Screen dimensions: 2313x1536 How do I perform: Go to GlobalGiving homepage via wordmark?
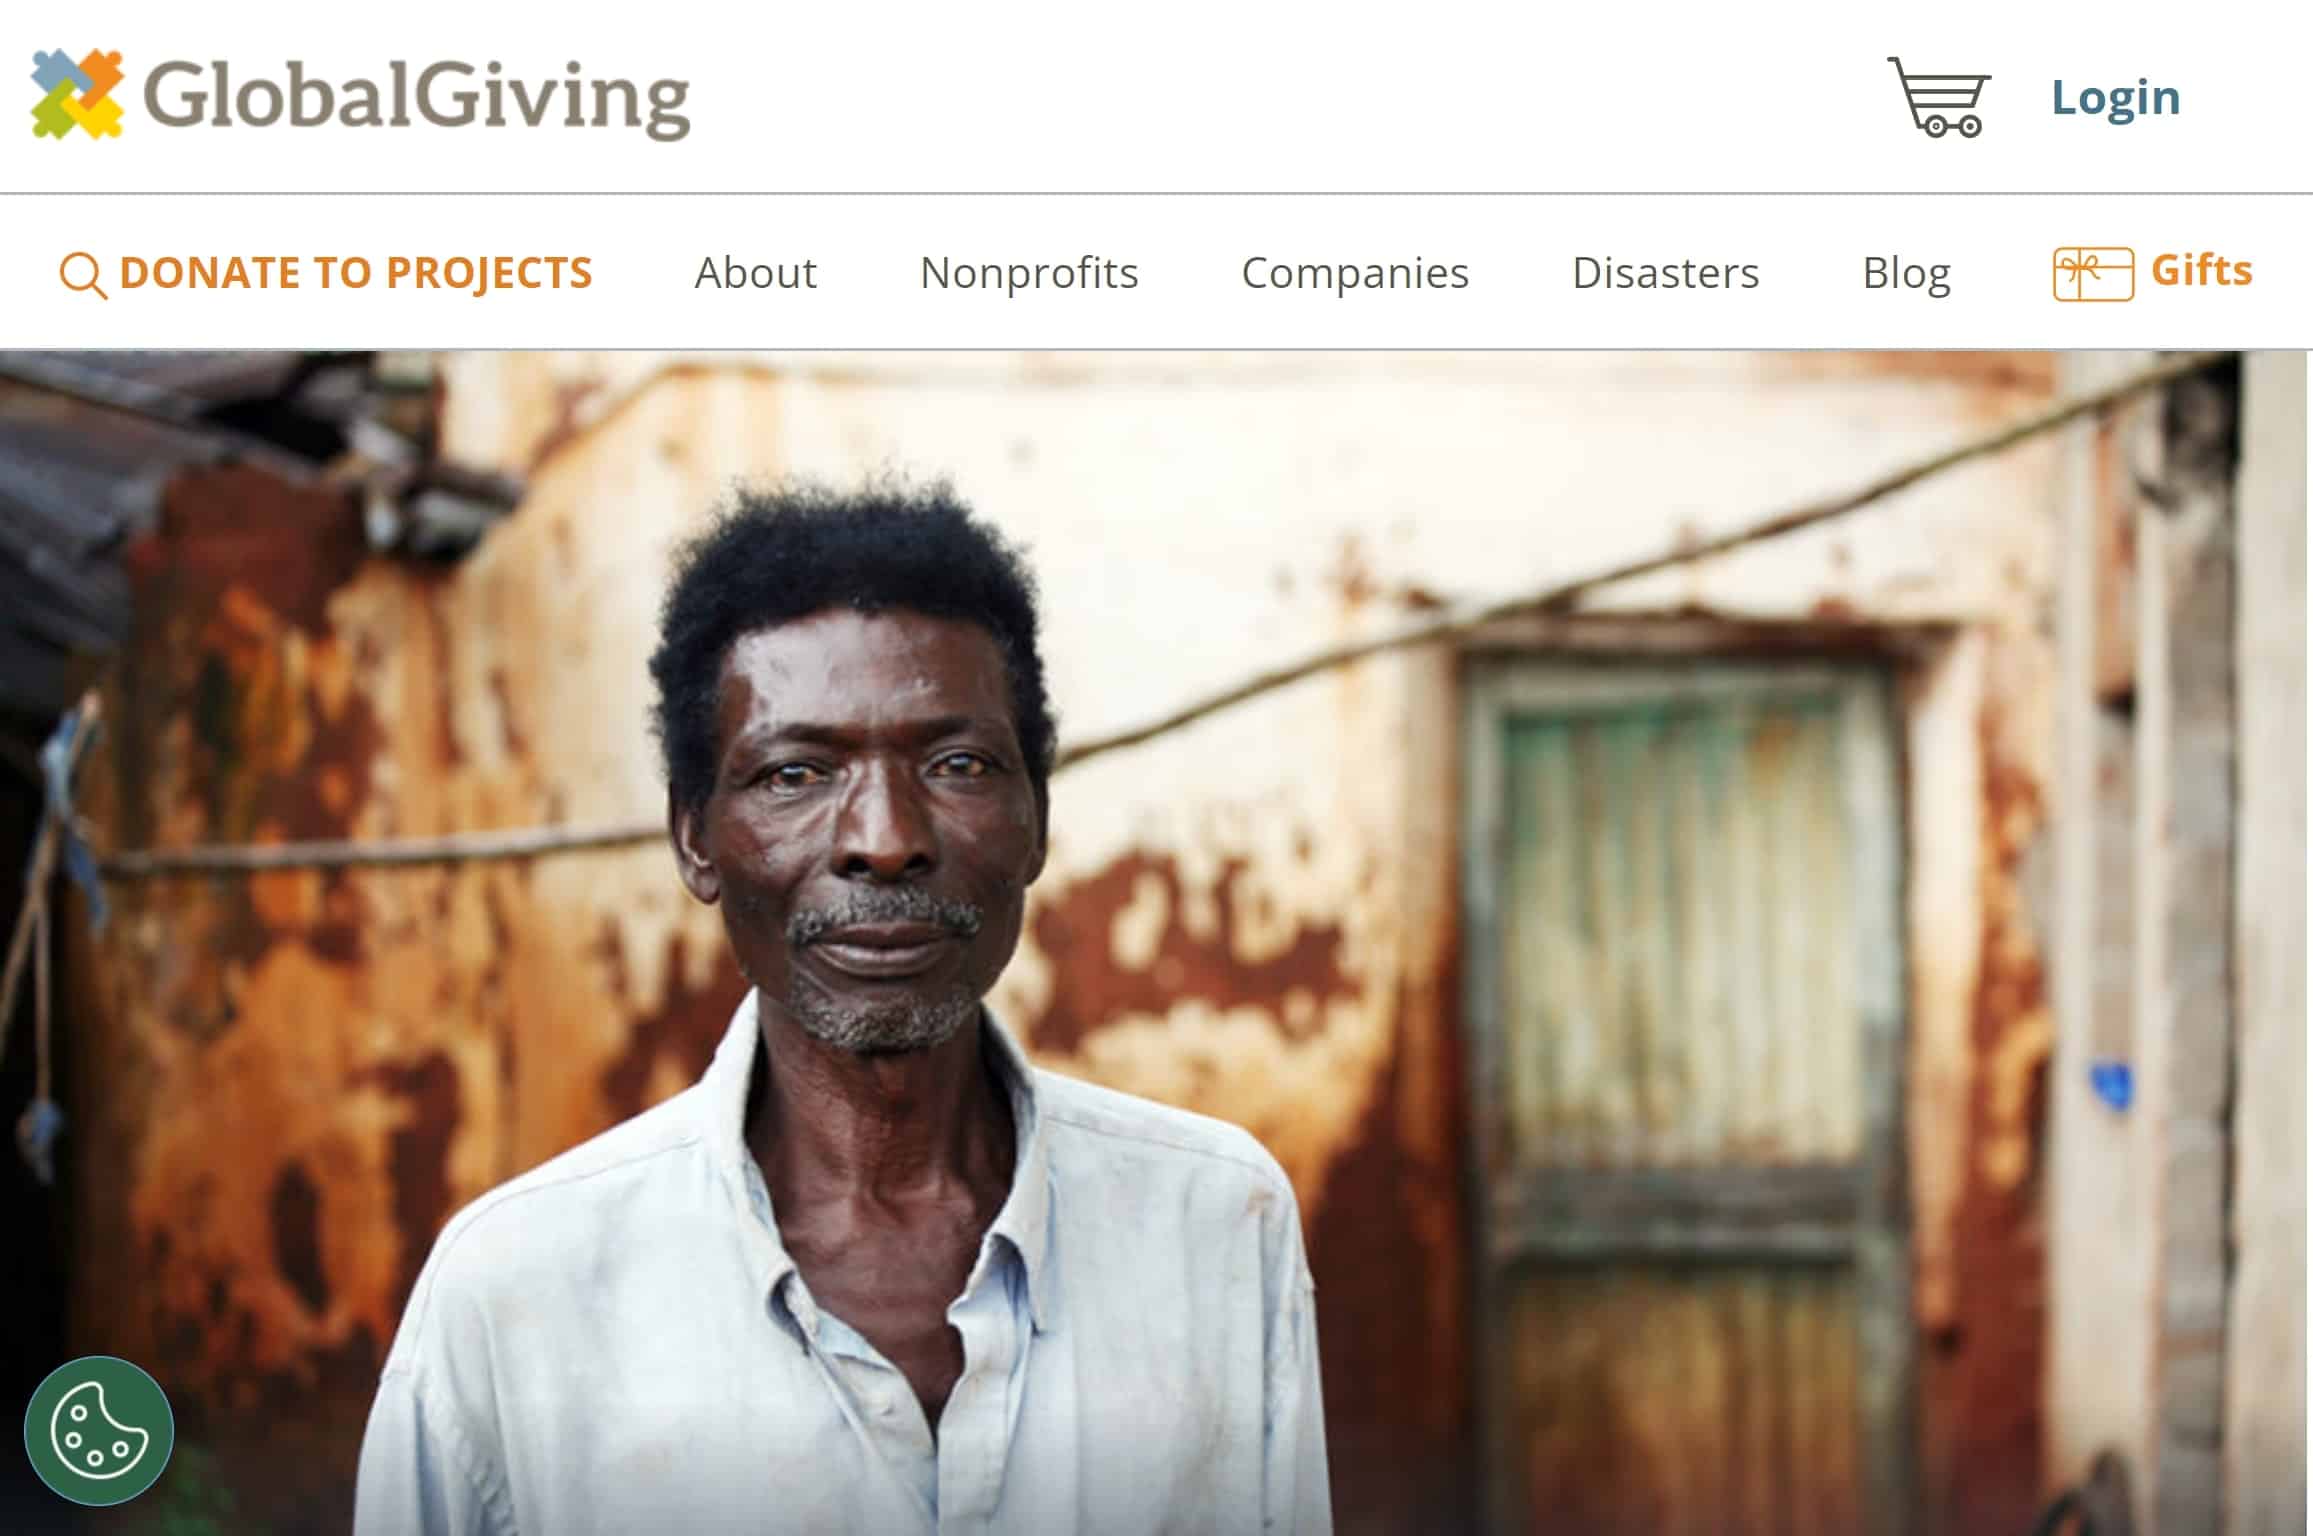pos(417,97)
